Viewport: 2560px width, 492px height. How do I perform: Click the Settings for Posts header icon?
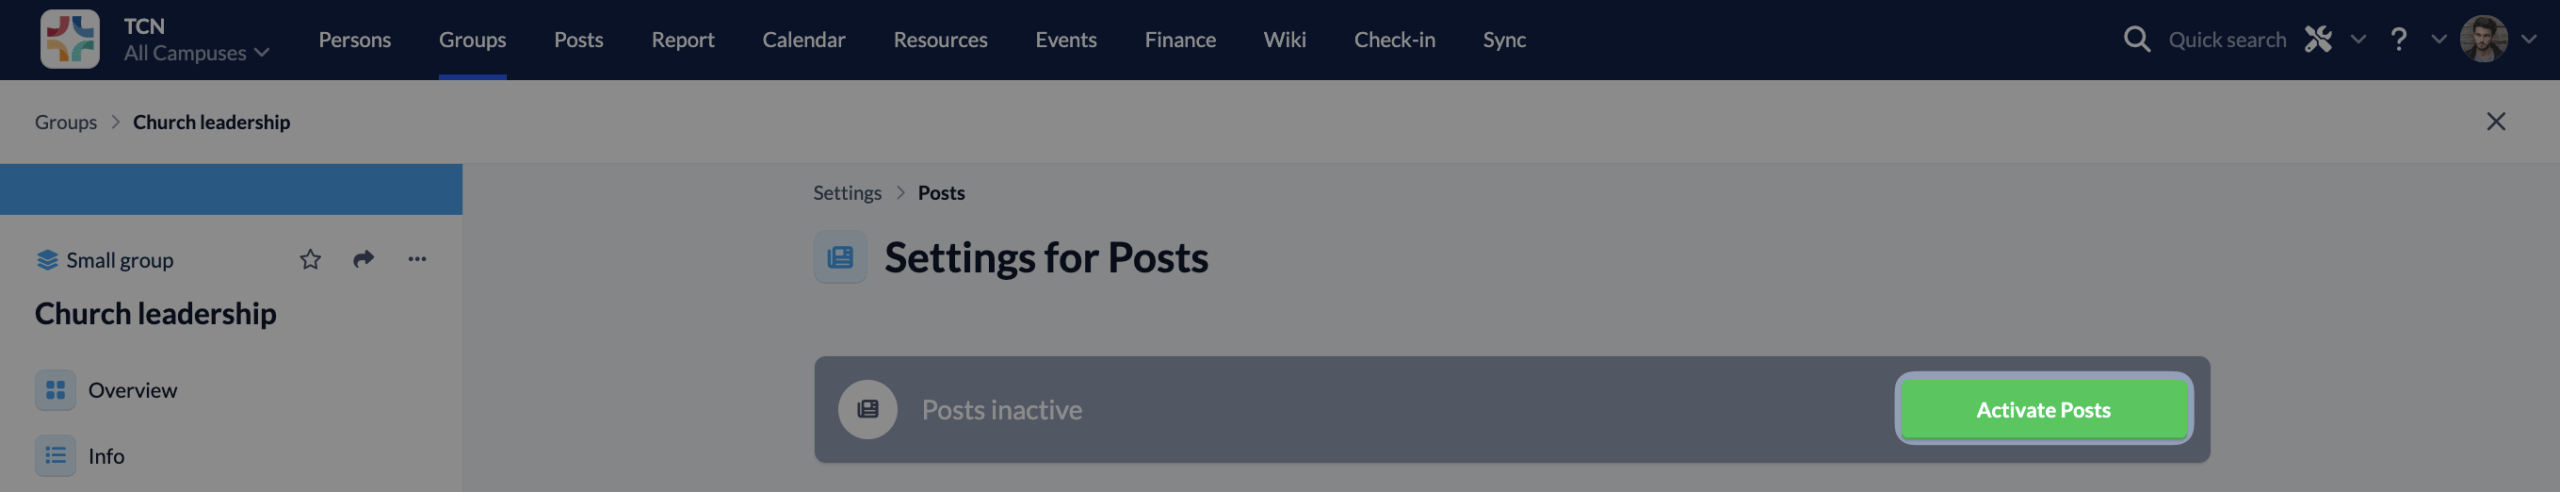tap(840, 258)
